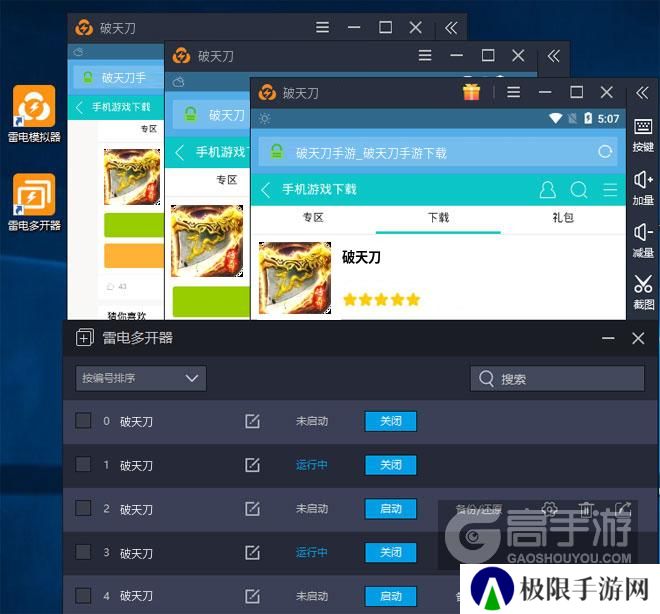The height and width of the screenshot is (614, 660).
Task: Open hamburger menu in front emulator title bar
Action: [x=514, y=92]
